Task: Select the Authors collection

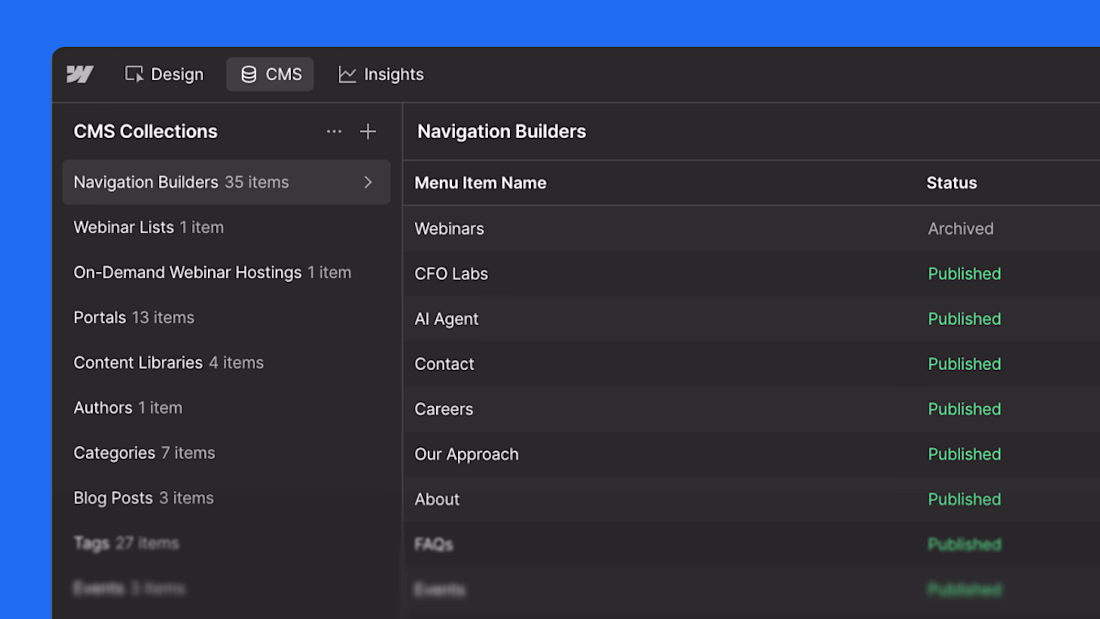Action: [x=226, y=408]
